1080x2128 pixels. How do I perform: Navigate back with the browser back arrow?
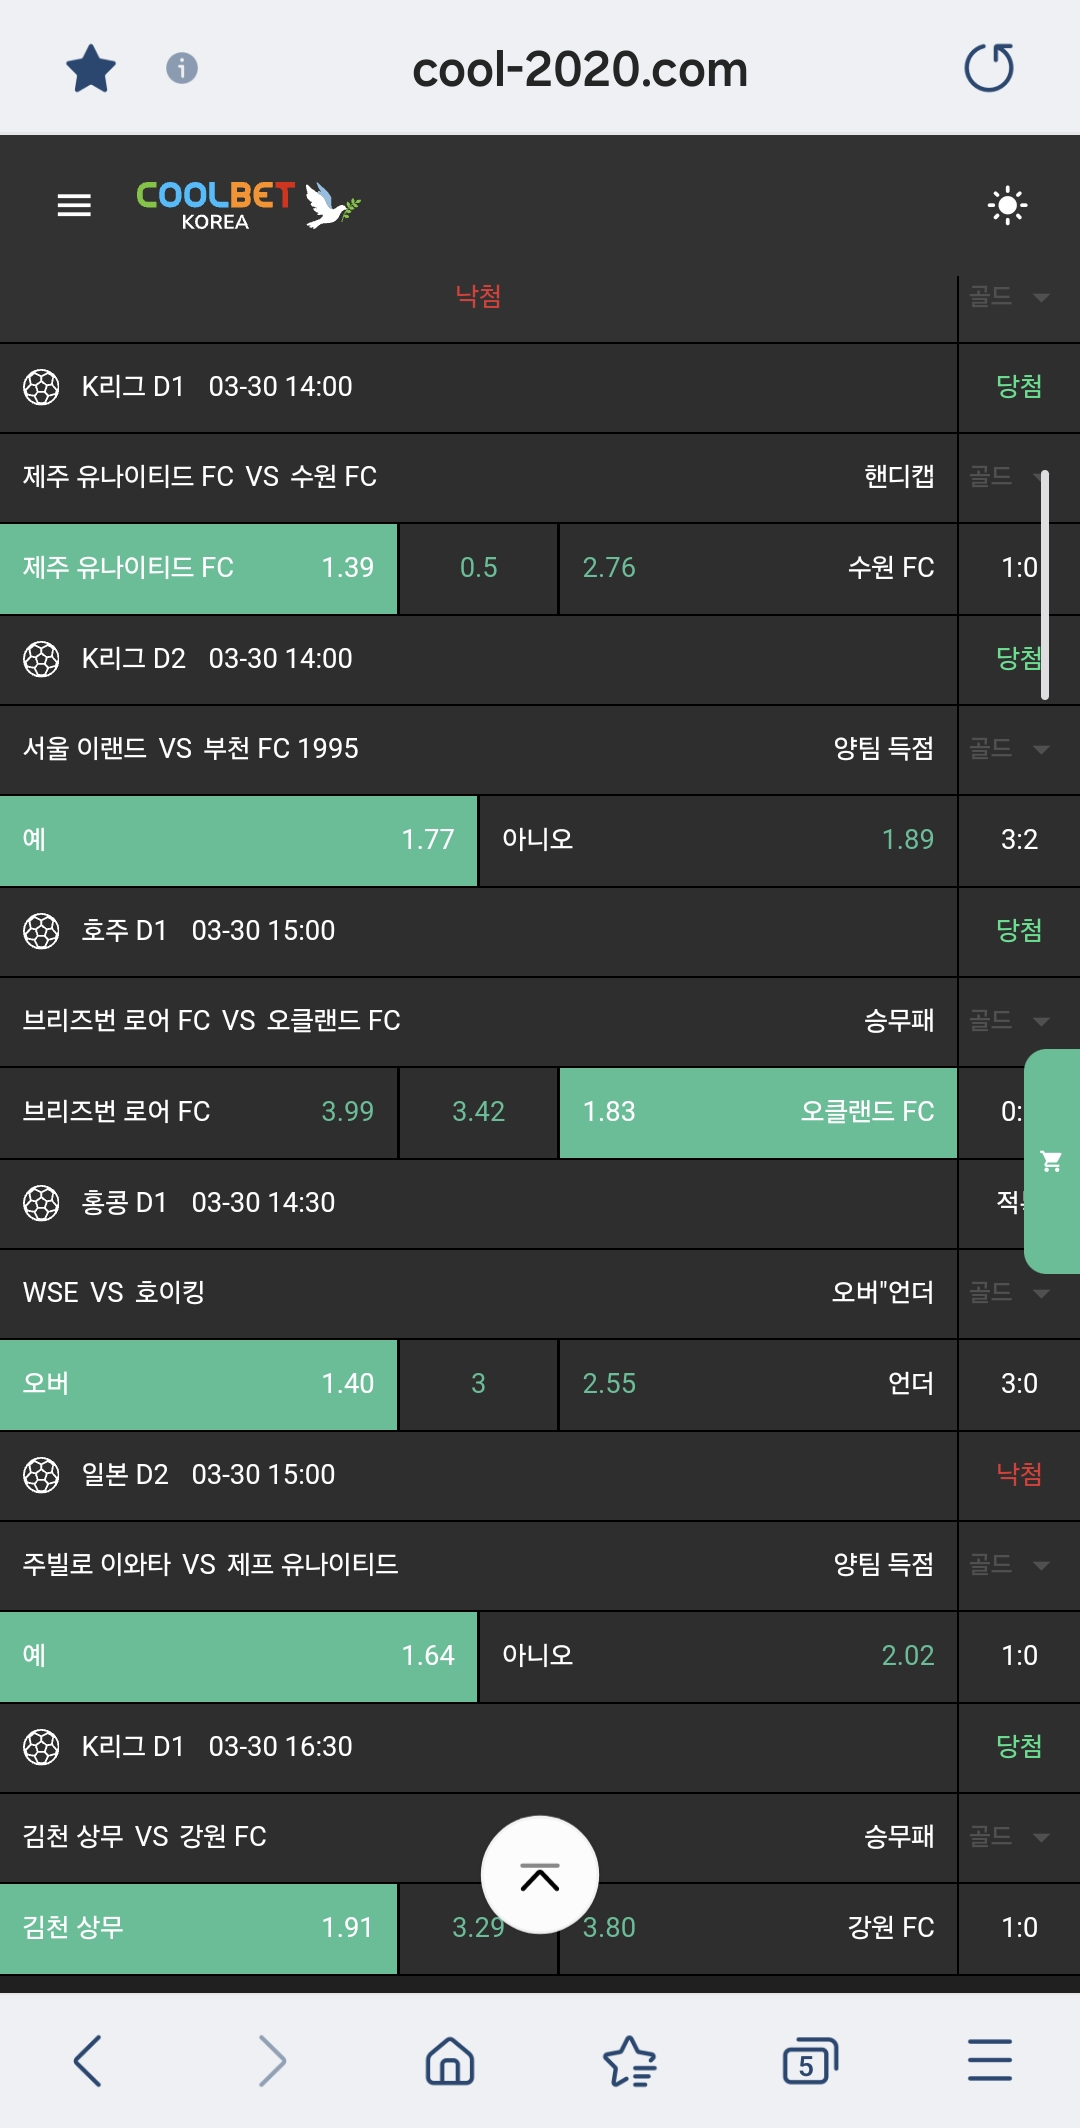tap(88, 2061)
